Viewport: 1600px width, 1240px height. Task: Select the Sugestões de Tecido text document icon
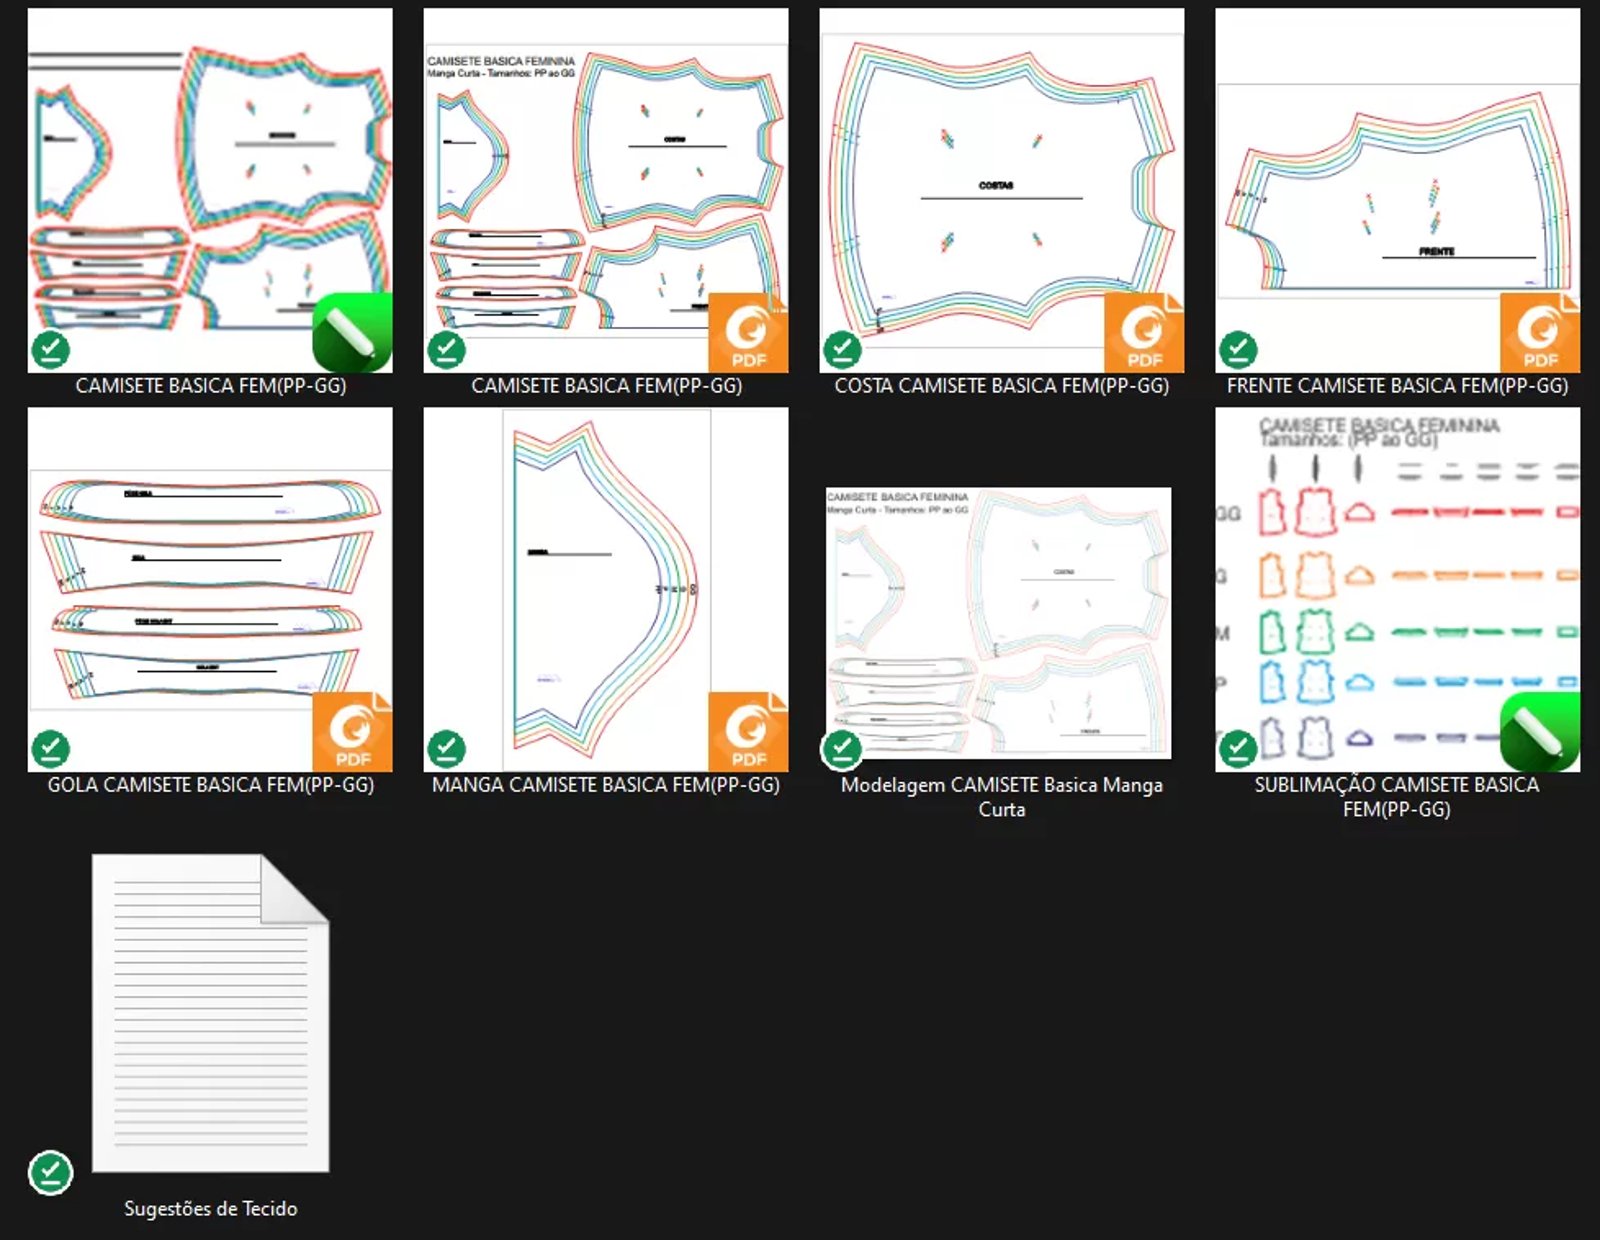pyautogui.click(x=210, y=1012)
